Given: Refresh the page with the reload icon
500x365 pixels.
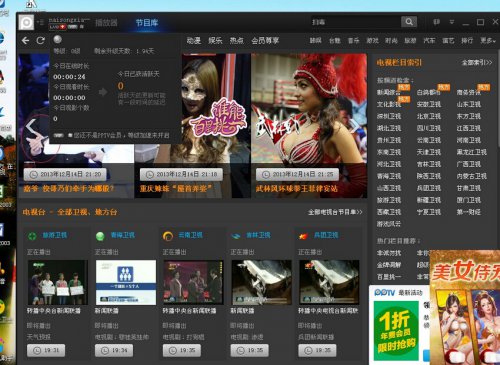Looking at the screenshot, I should click(41, 40).
